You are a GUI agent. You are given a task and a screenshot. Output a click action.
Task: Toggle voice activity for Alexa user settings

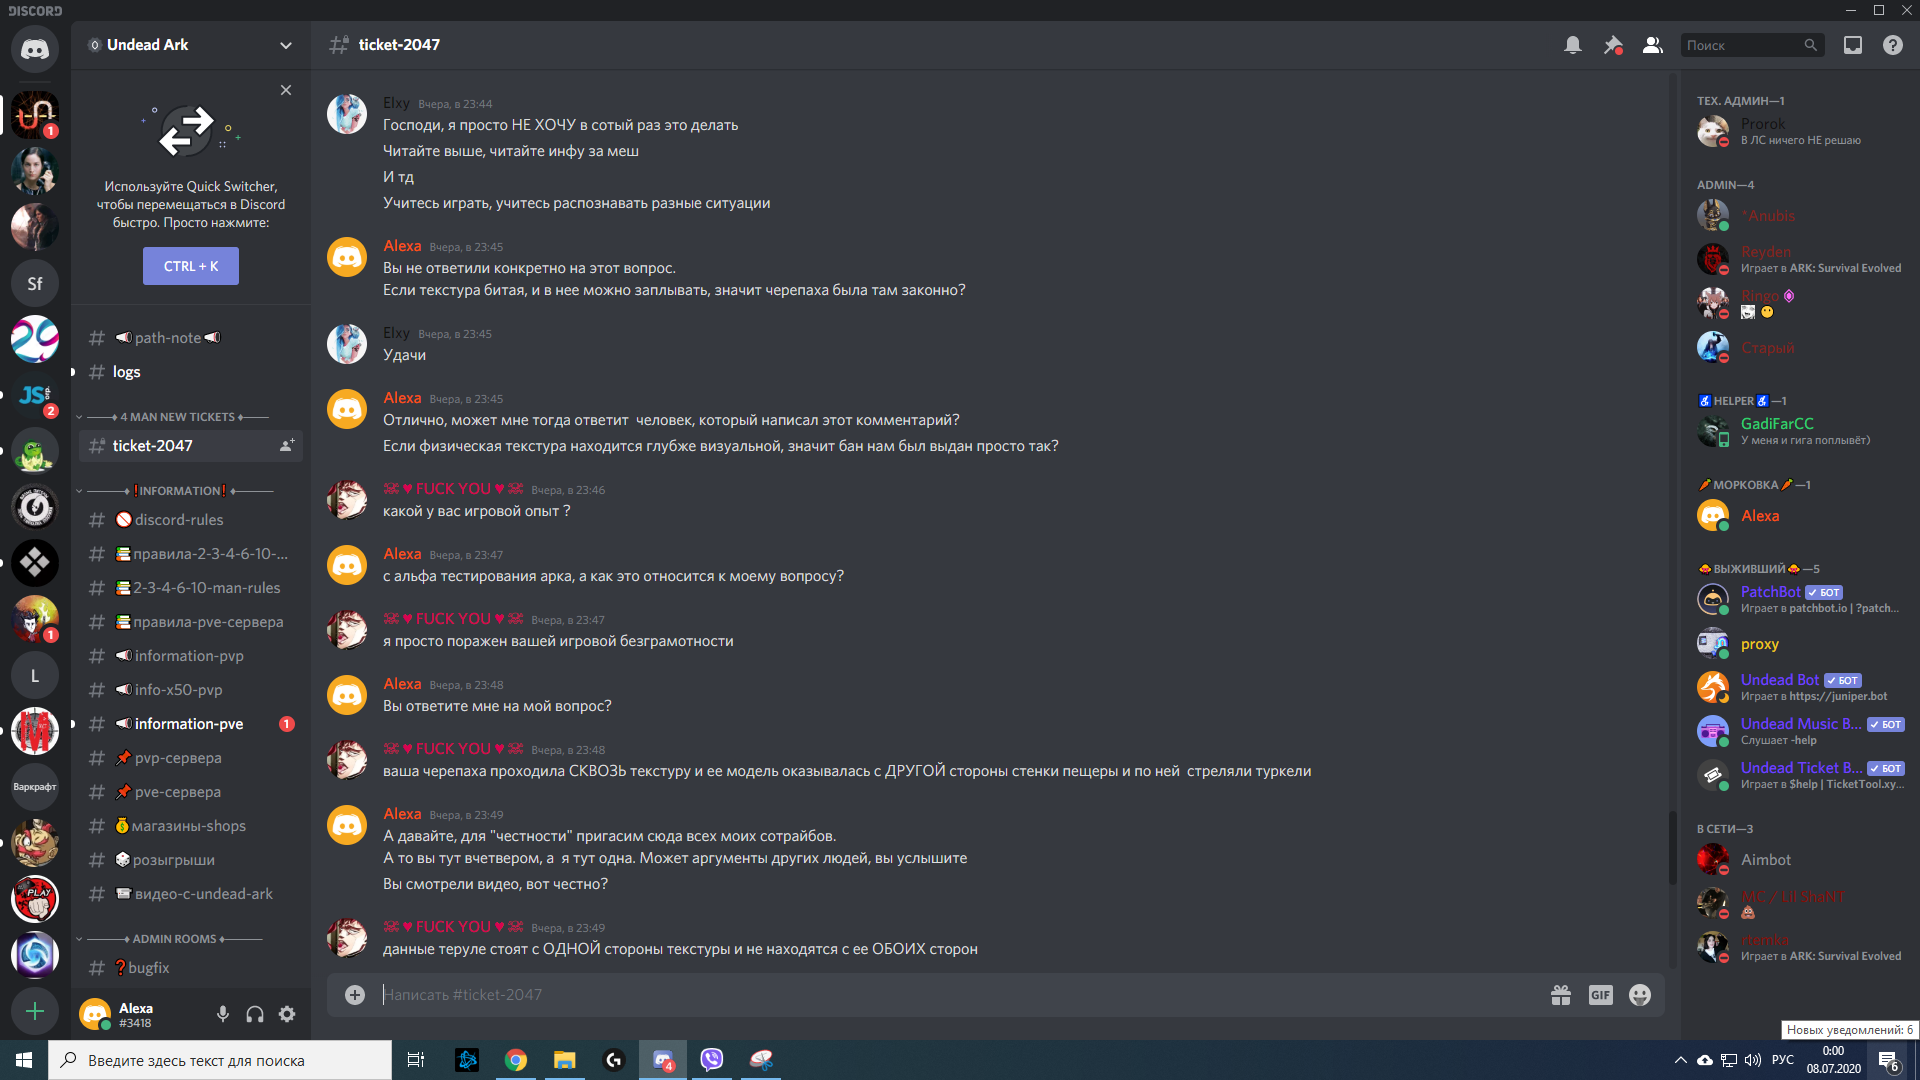[x=222, y=1015]
